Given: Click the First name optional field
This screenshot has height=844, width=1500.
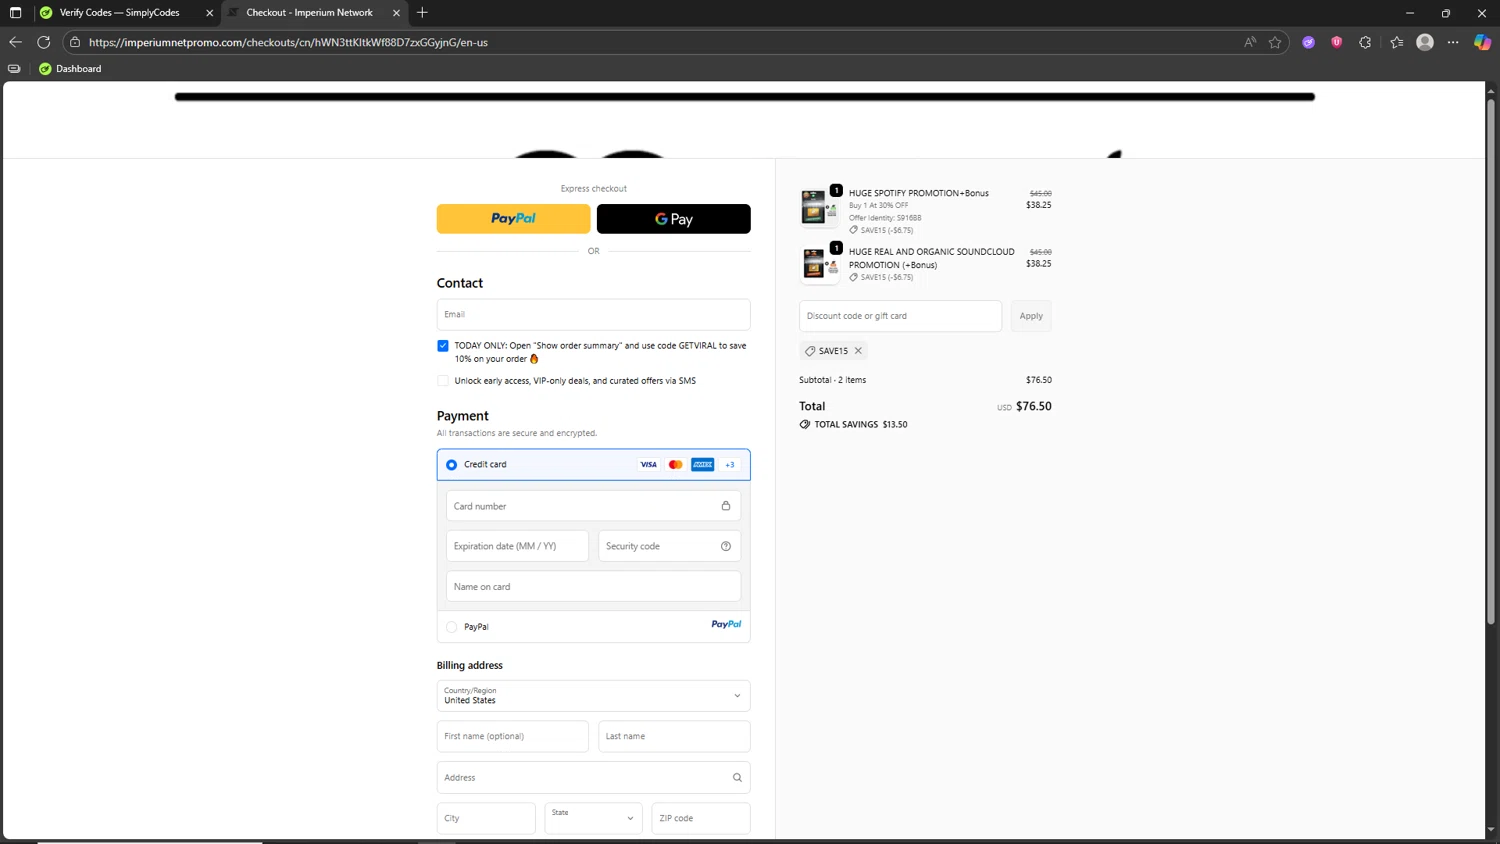Looking at the screenshot, I should click(x=512, y=736).
